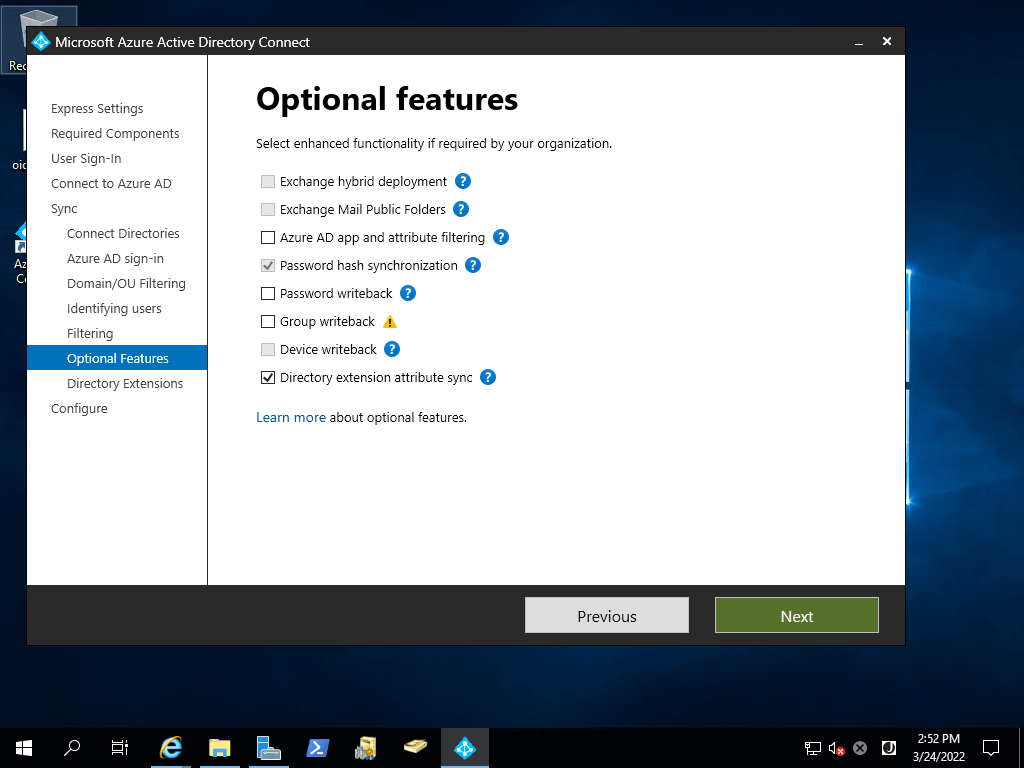Click the Group writeback warning icon
1024x768 pixels.
tap(390, 322)
